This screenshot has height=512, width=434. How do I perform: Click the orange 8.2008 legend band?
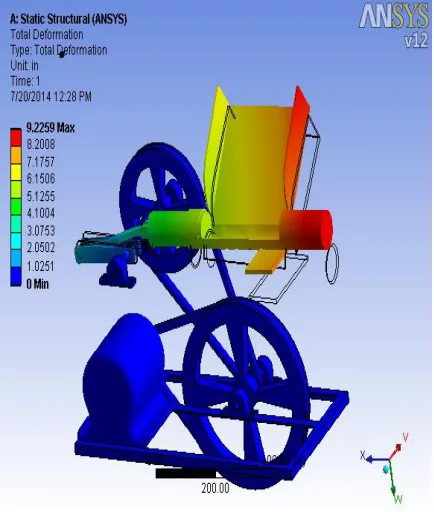coord(16,155)
